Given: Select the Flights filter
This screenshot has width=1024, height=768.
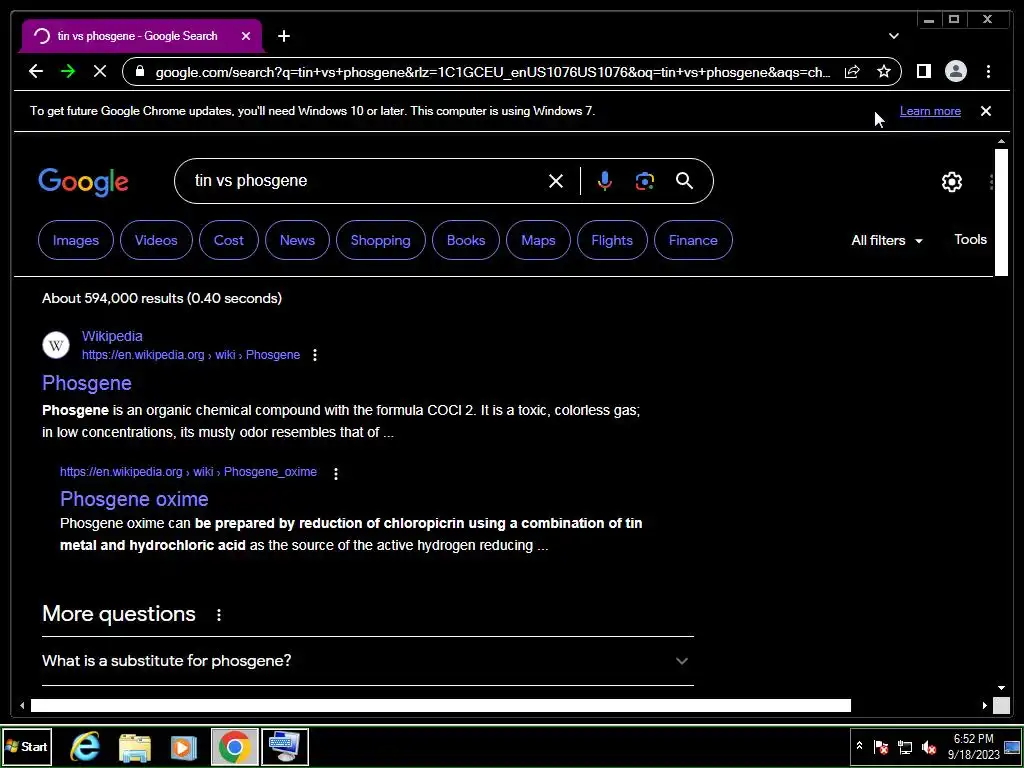Looking at the screenshot, I should coord(612,240).
